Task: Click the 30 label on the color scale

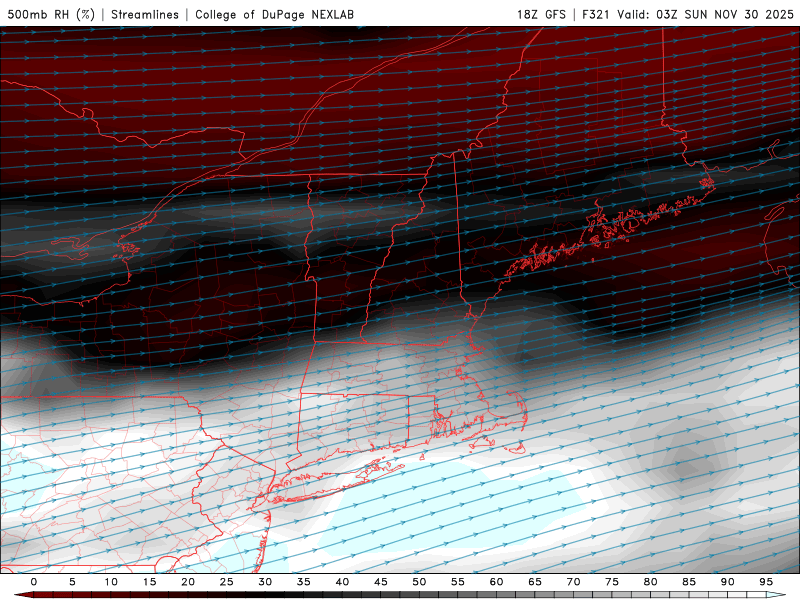Action: pos(265,582)
